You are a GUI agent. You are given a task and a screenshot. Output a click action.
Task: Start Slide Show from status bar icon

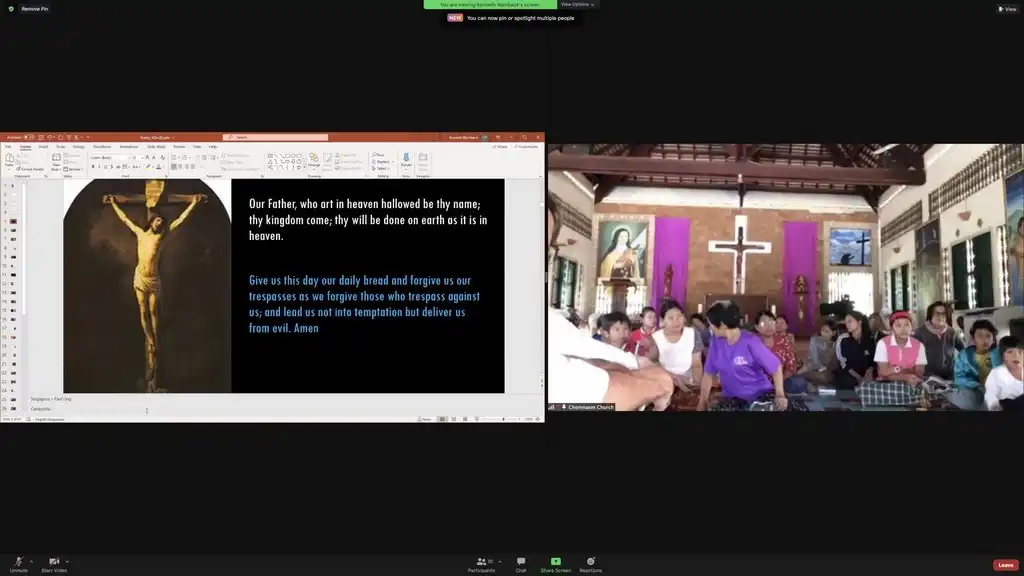(476, 419)
